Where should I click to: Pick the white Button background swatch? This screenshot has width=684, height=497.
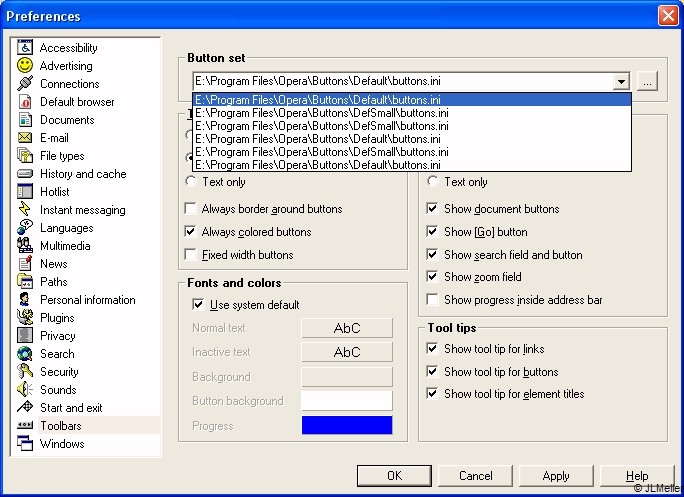coord(347,401)
